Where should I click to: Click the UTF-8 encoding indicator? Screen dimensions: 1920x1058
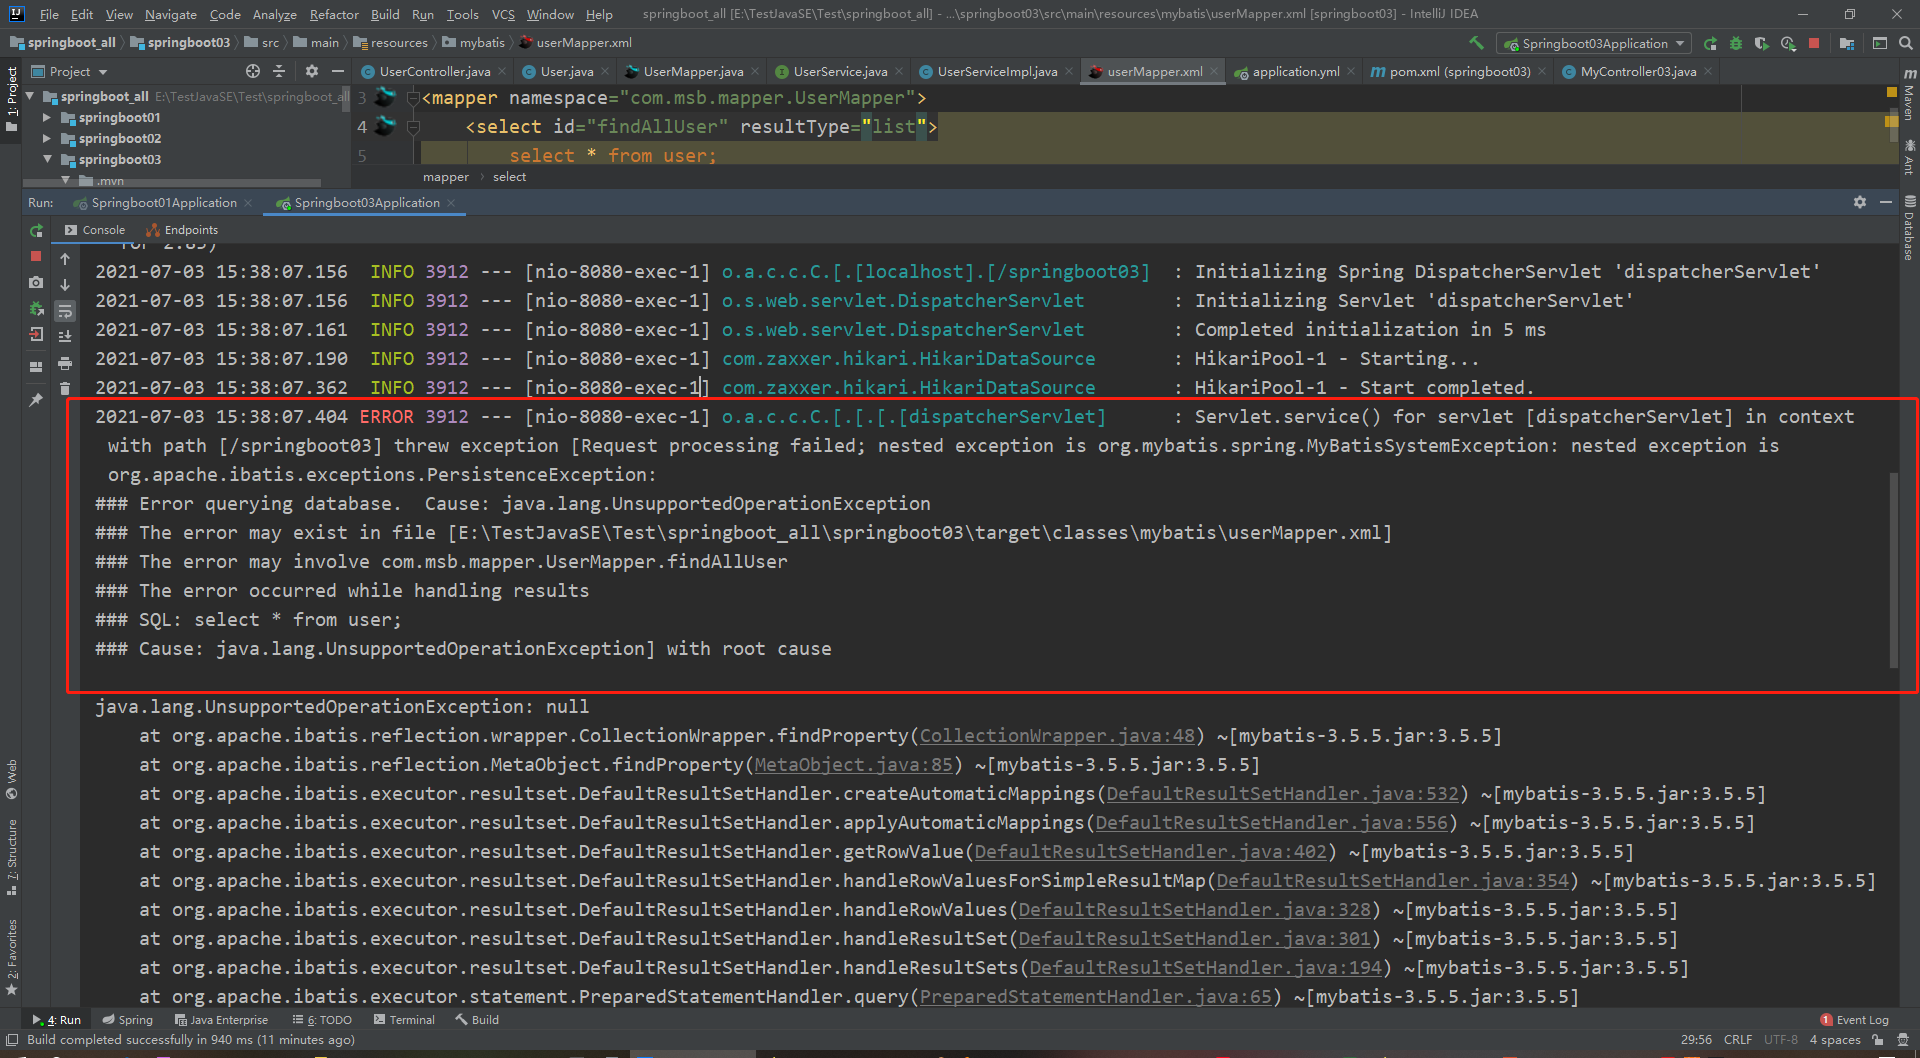[x=1780, y=1040]
